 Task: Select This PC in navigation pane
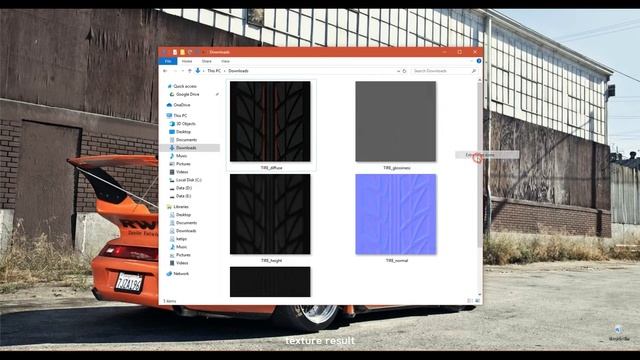pos(180,116)
